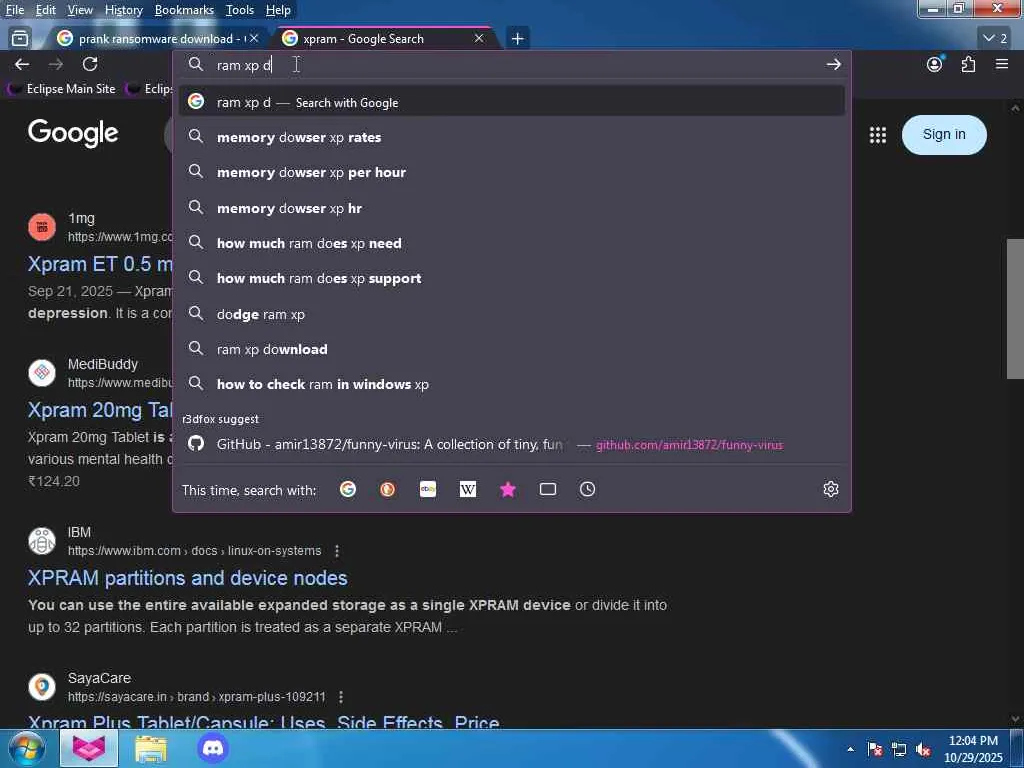
Task: Open the File menu
Action: (14, 10)
